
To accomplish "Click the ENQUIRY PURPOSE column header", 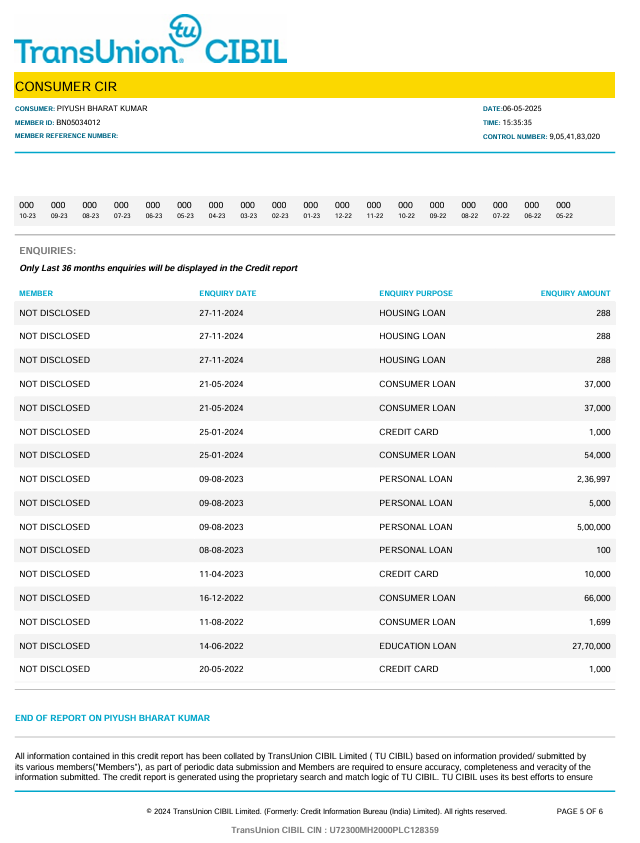I will pos(416,293).
